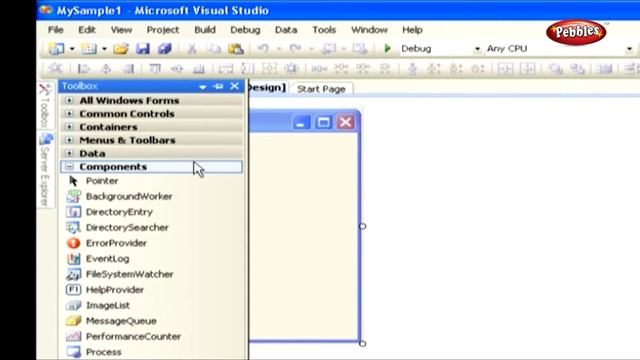640x360 pixels.
Task: Click the Make Horizontal Spacing Equal icon
Action: pyautogui.click(x=319, y=69)
